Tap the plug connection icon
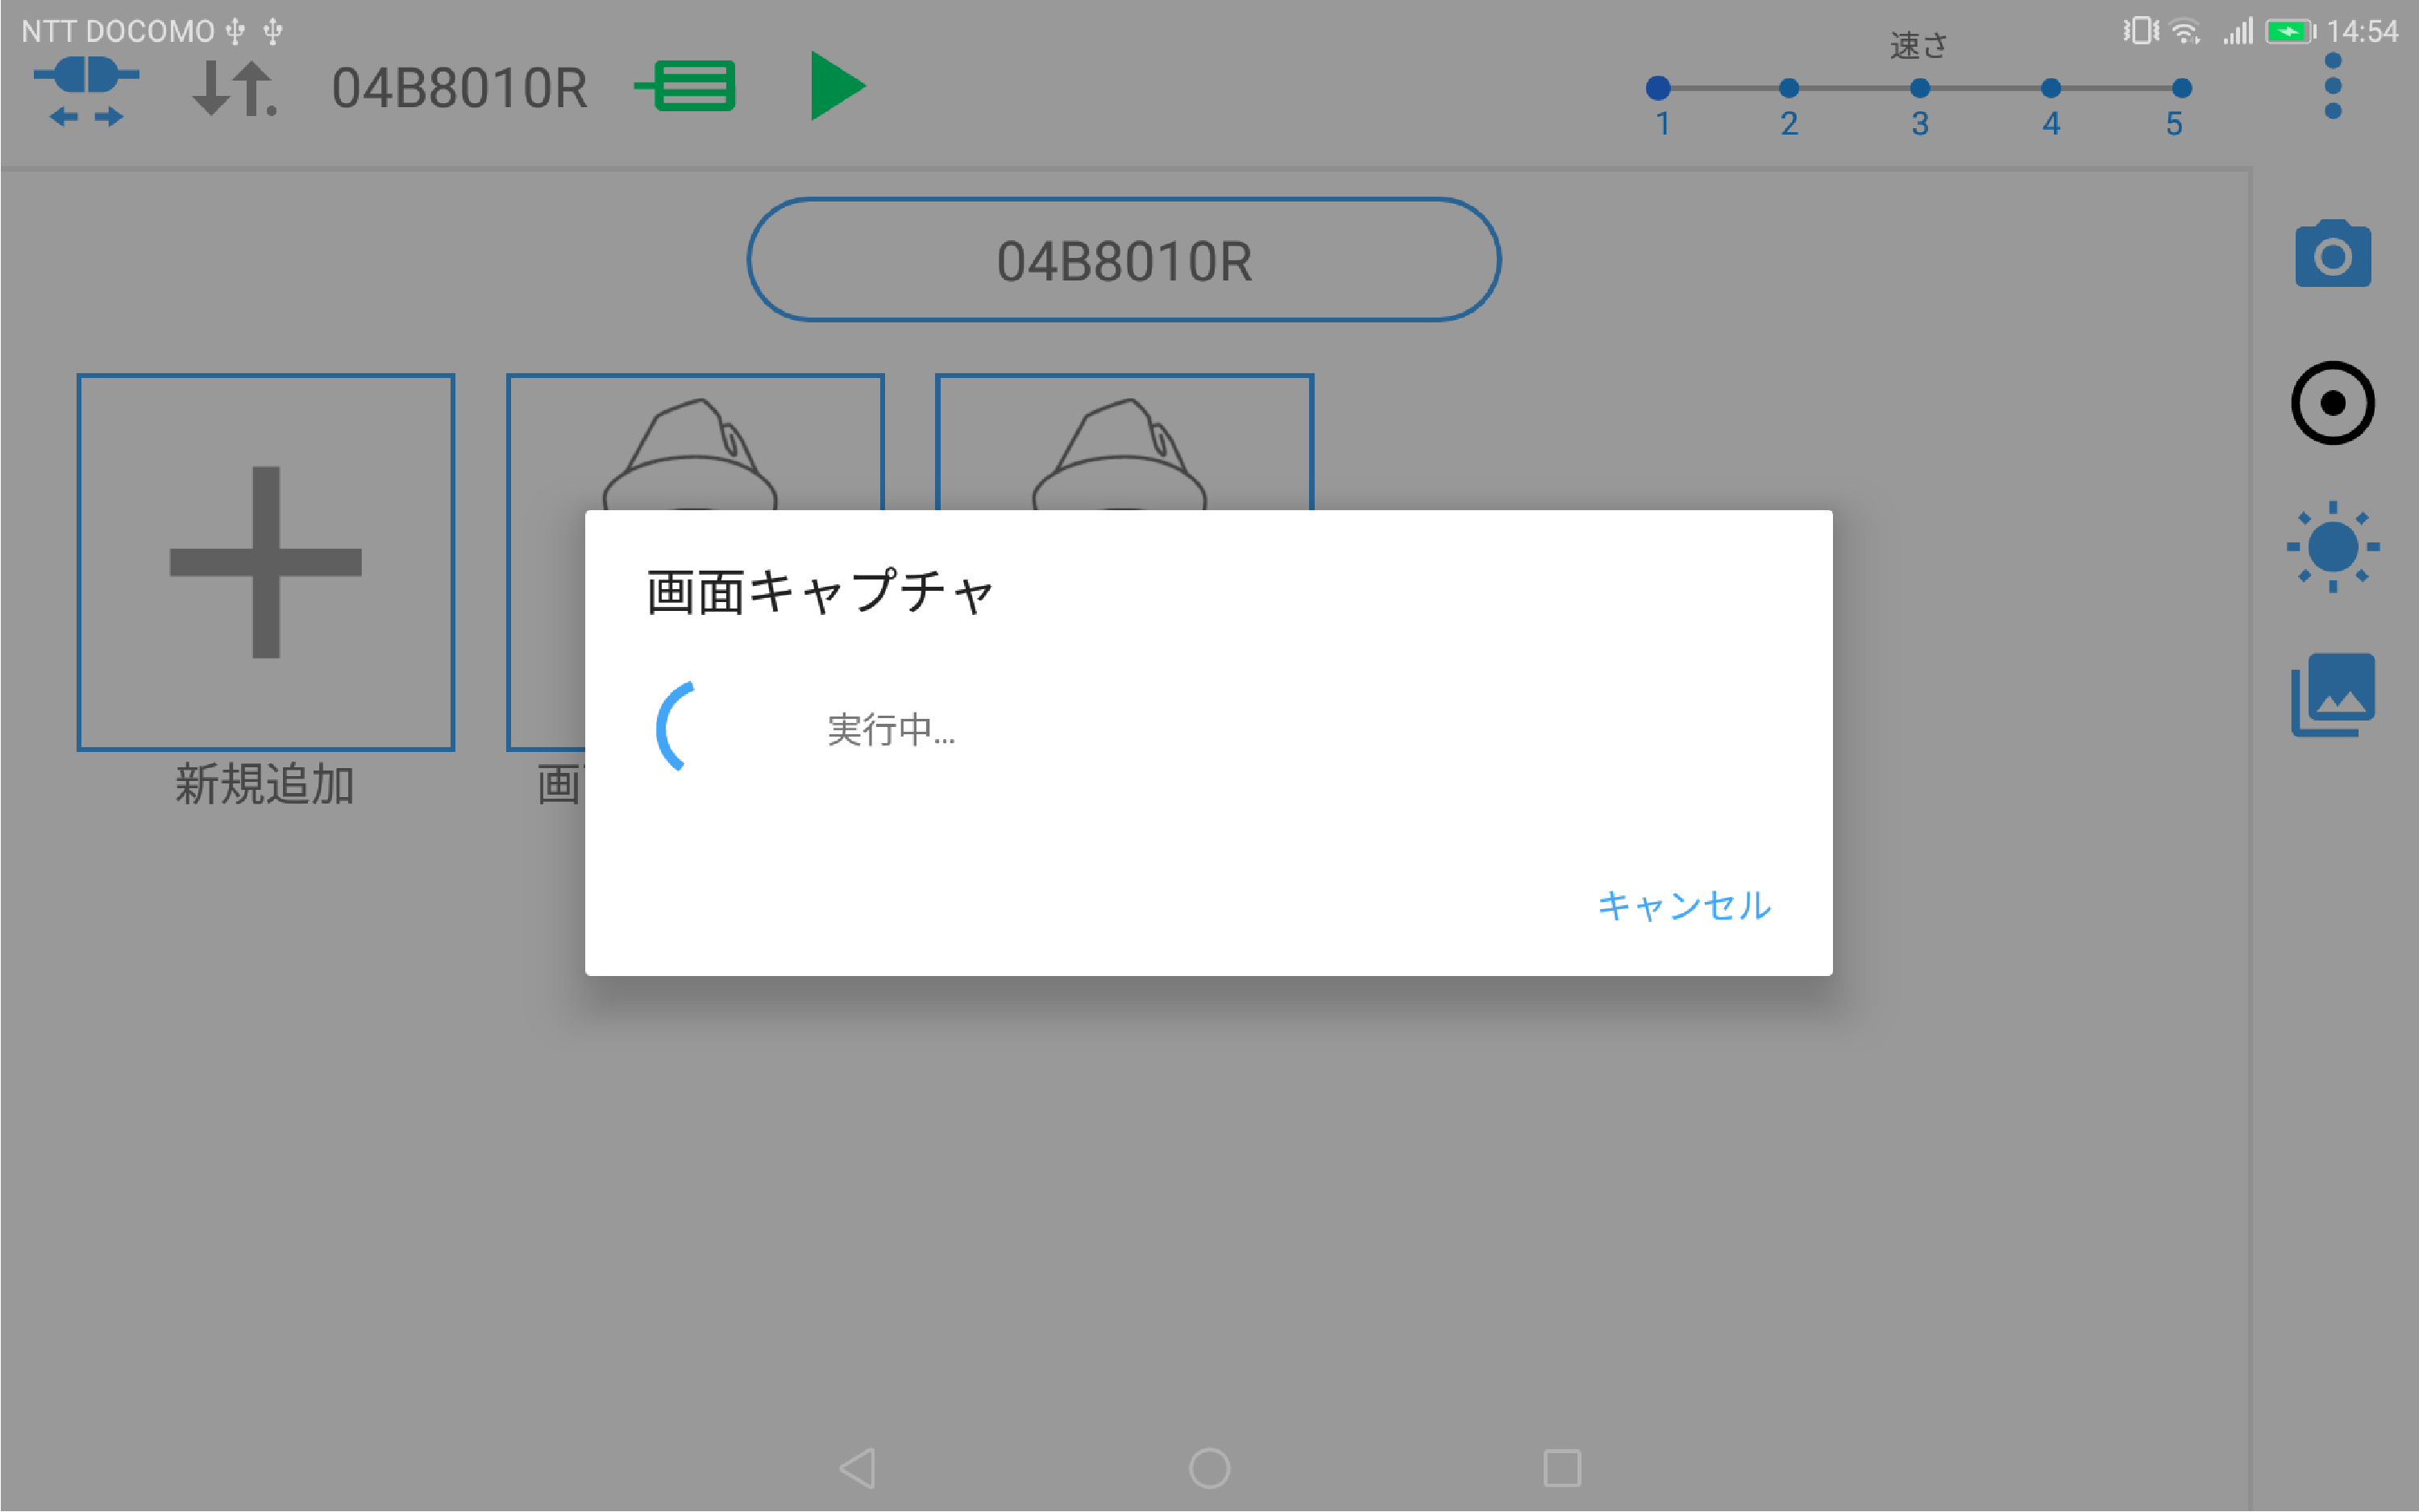 coord(86,89)
